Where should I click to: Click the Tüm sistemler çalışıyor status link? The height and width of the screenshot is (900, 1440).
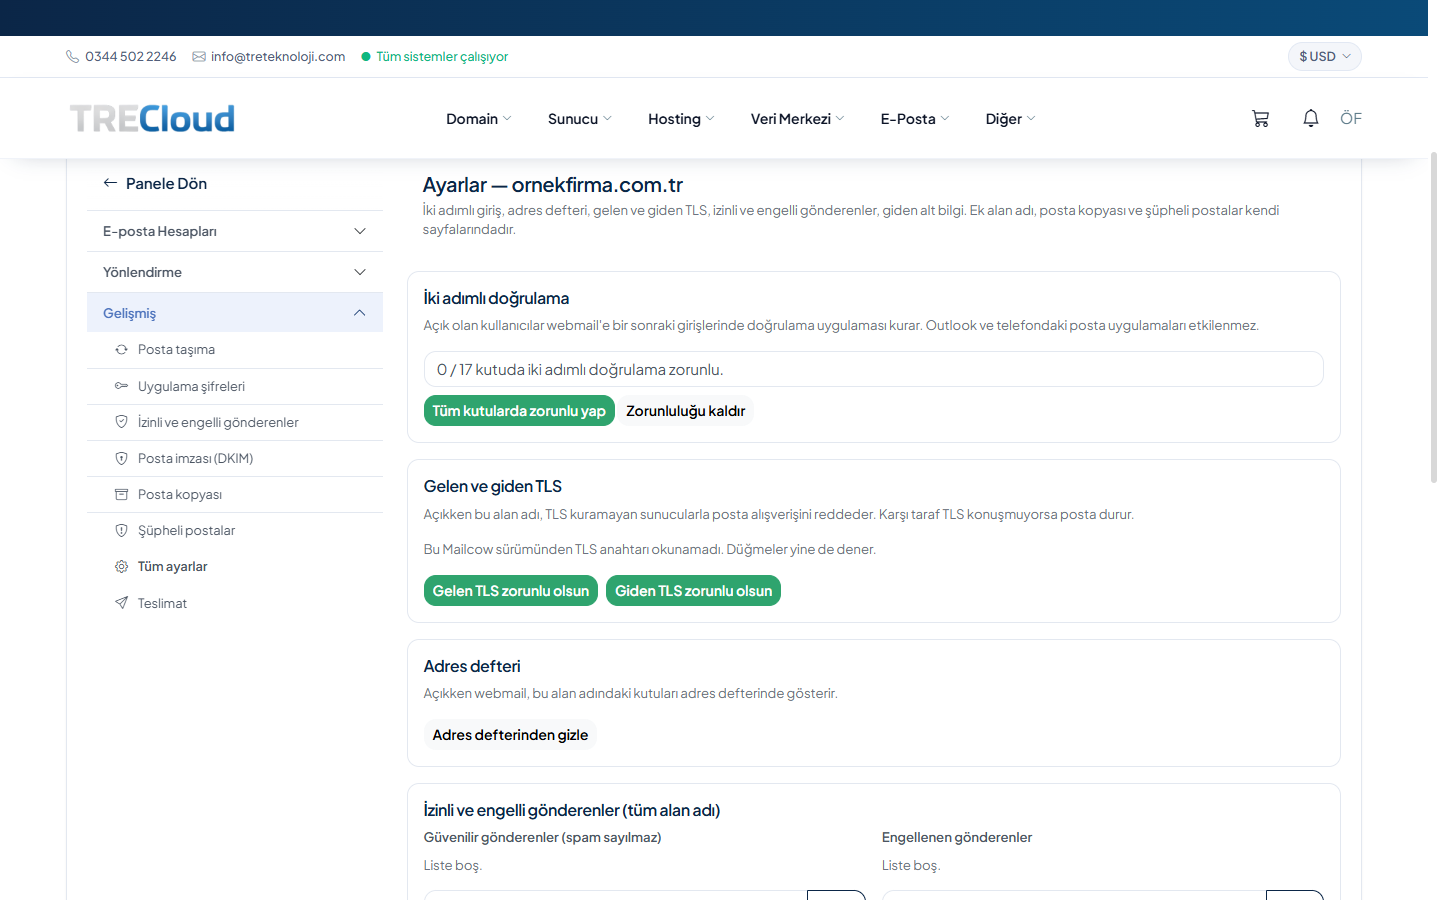coord(442,57)
